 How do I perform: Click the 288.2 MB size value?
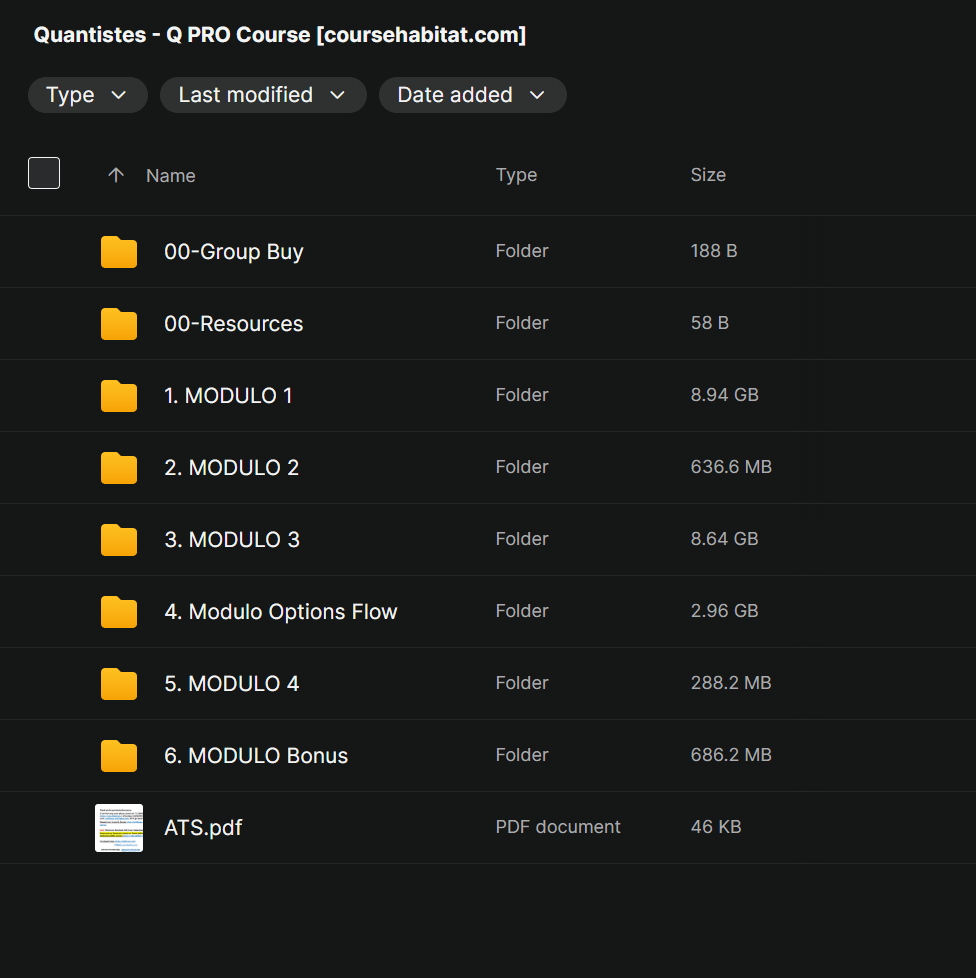(731, 683)
